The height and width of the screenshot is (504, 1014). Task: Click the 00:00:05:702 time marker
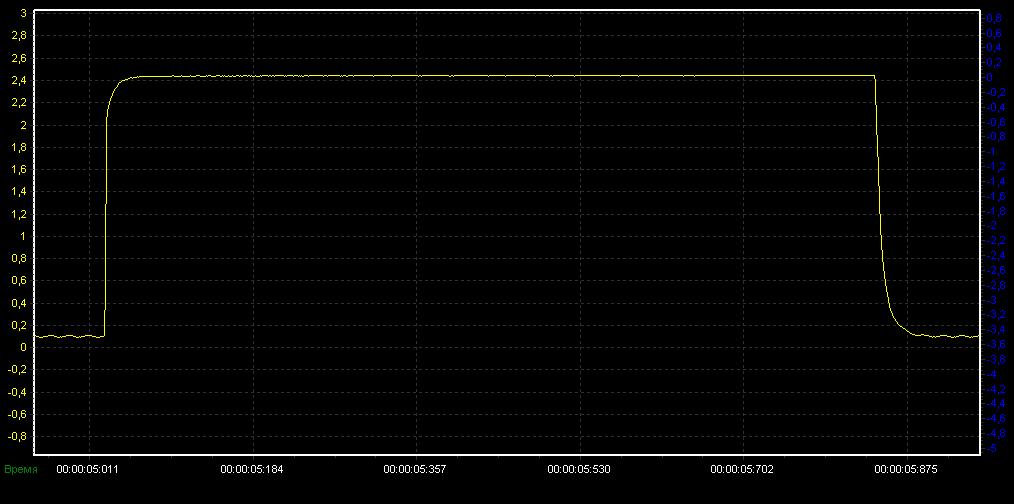click(x=742, y=468)
